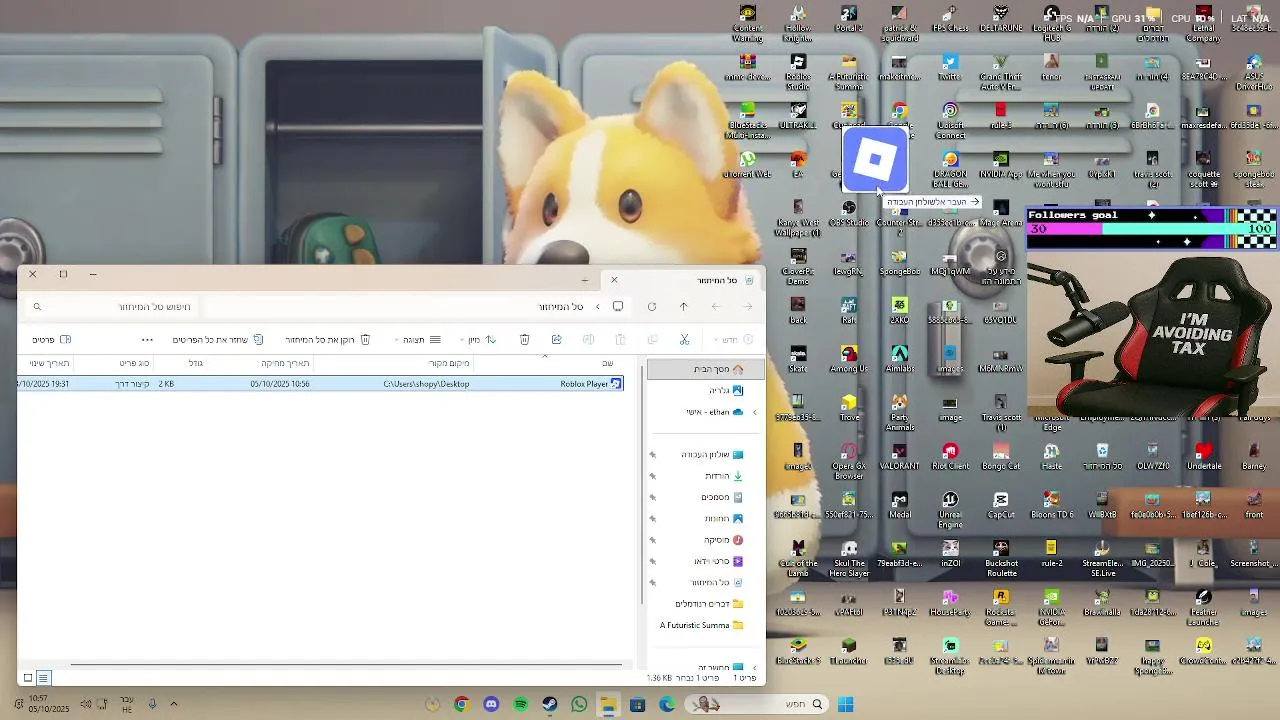Open Discord from the taskbar
Image resolution: width=1280 pixels, height=720 pixels.
tap(491, 704)
